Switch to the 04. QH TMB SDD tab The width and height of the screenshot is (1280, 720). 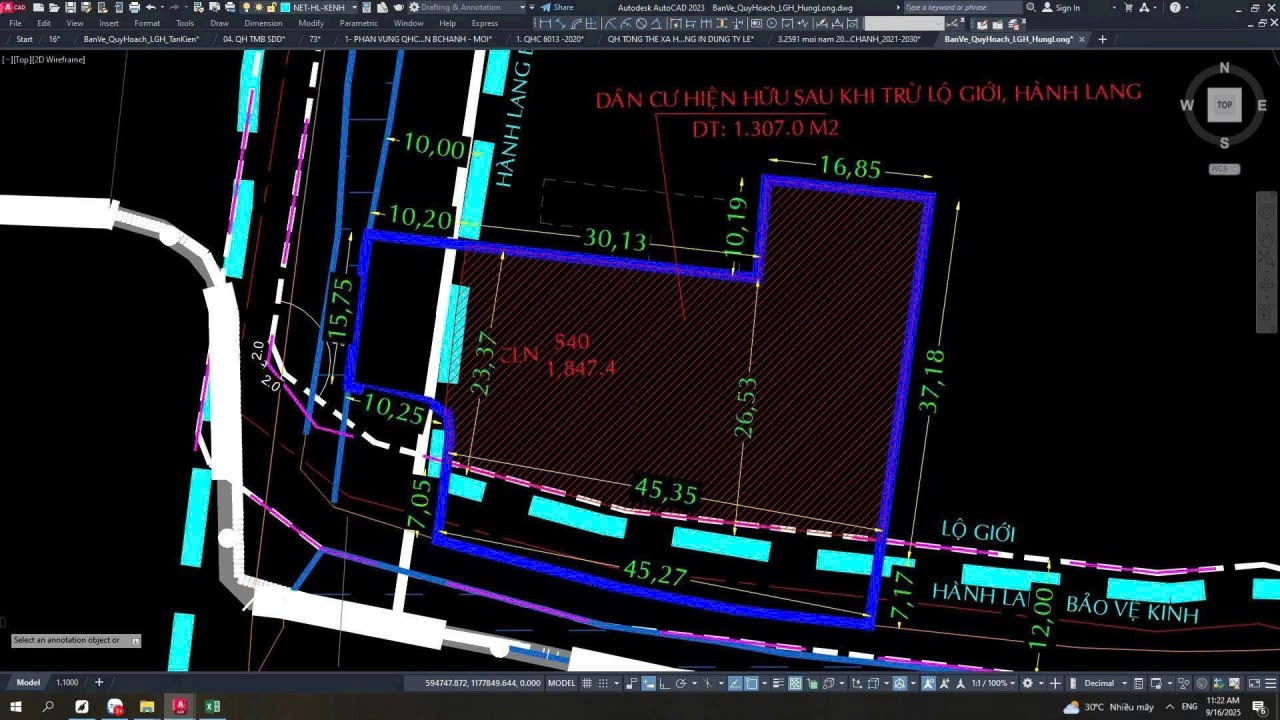(x=254, y=39)
